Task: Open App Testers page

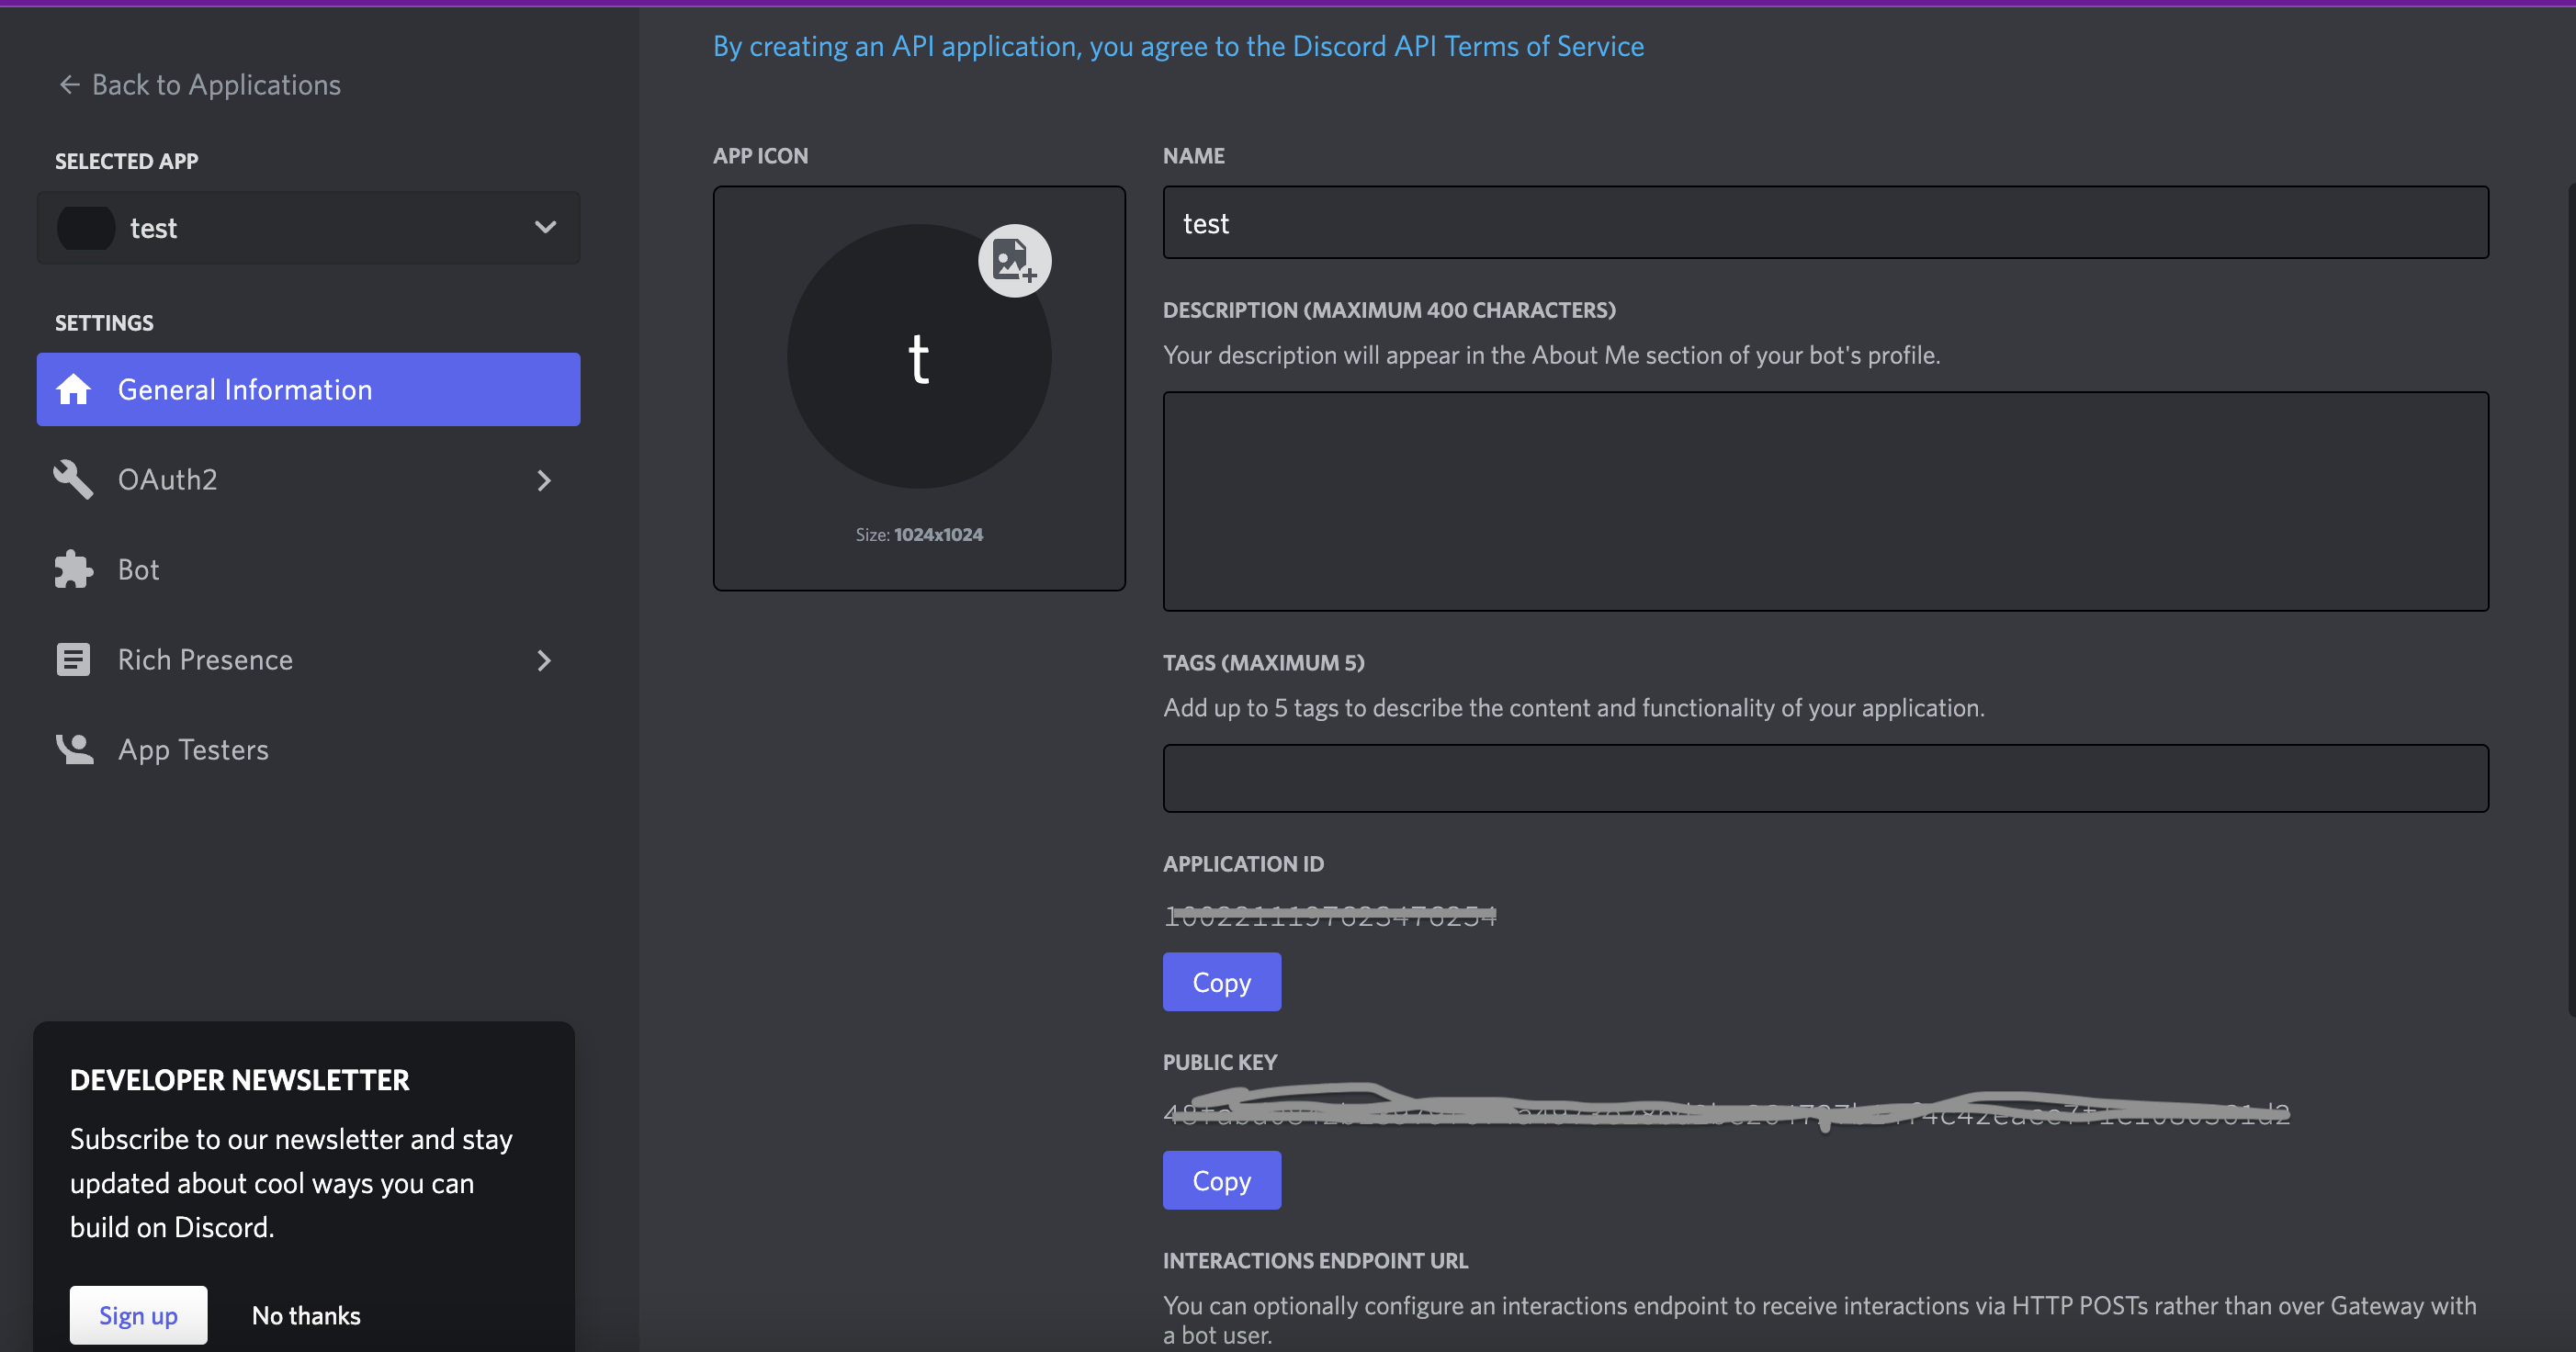Action: click(x=308, y=749)
